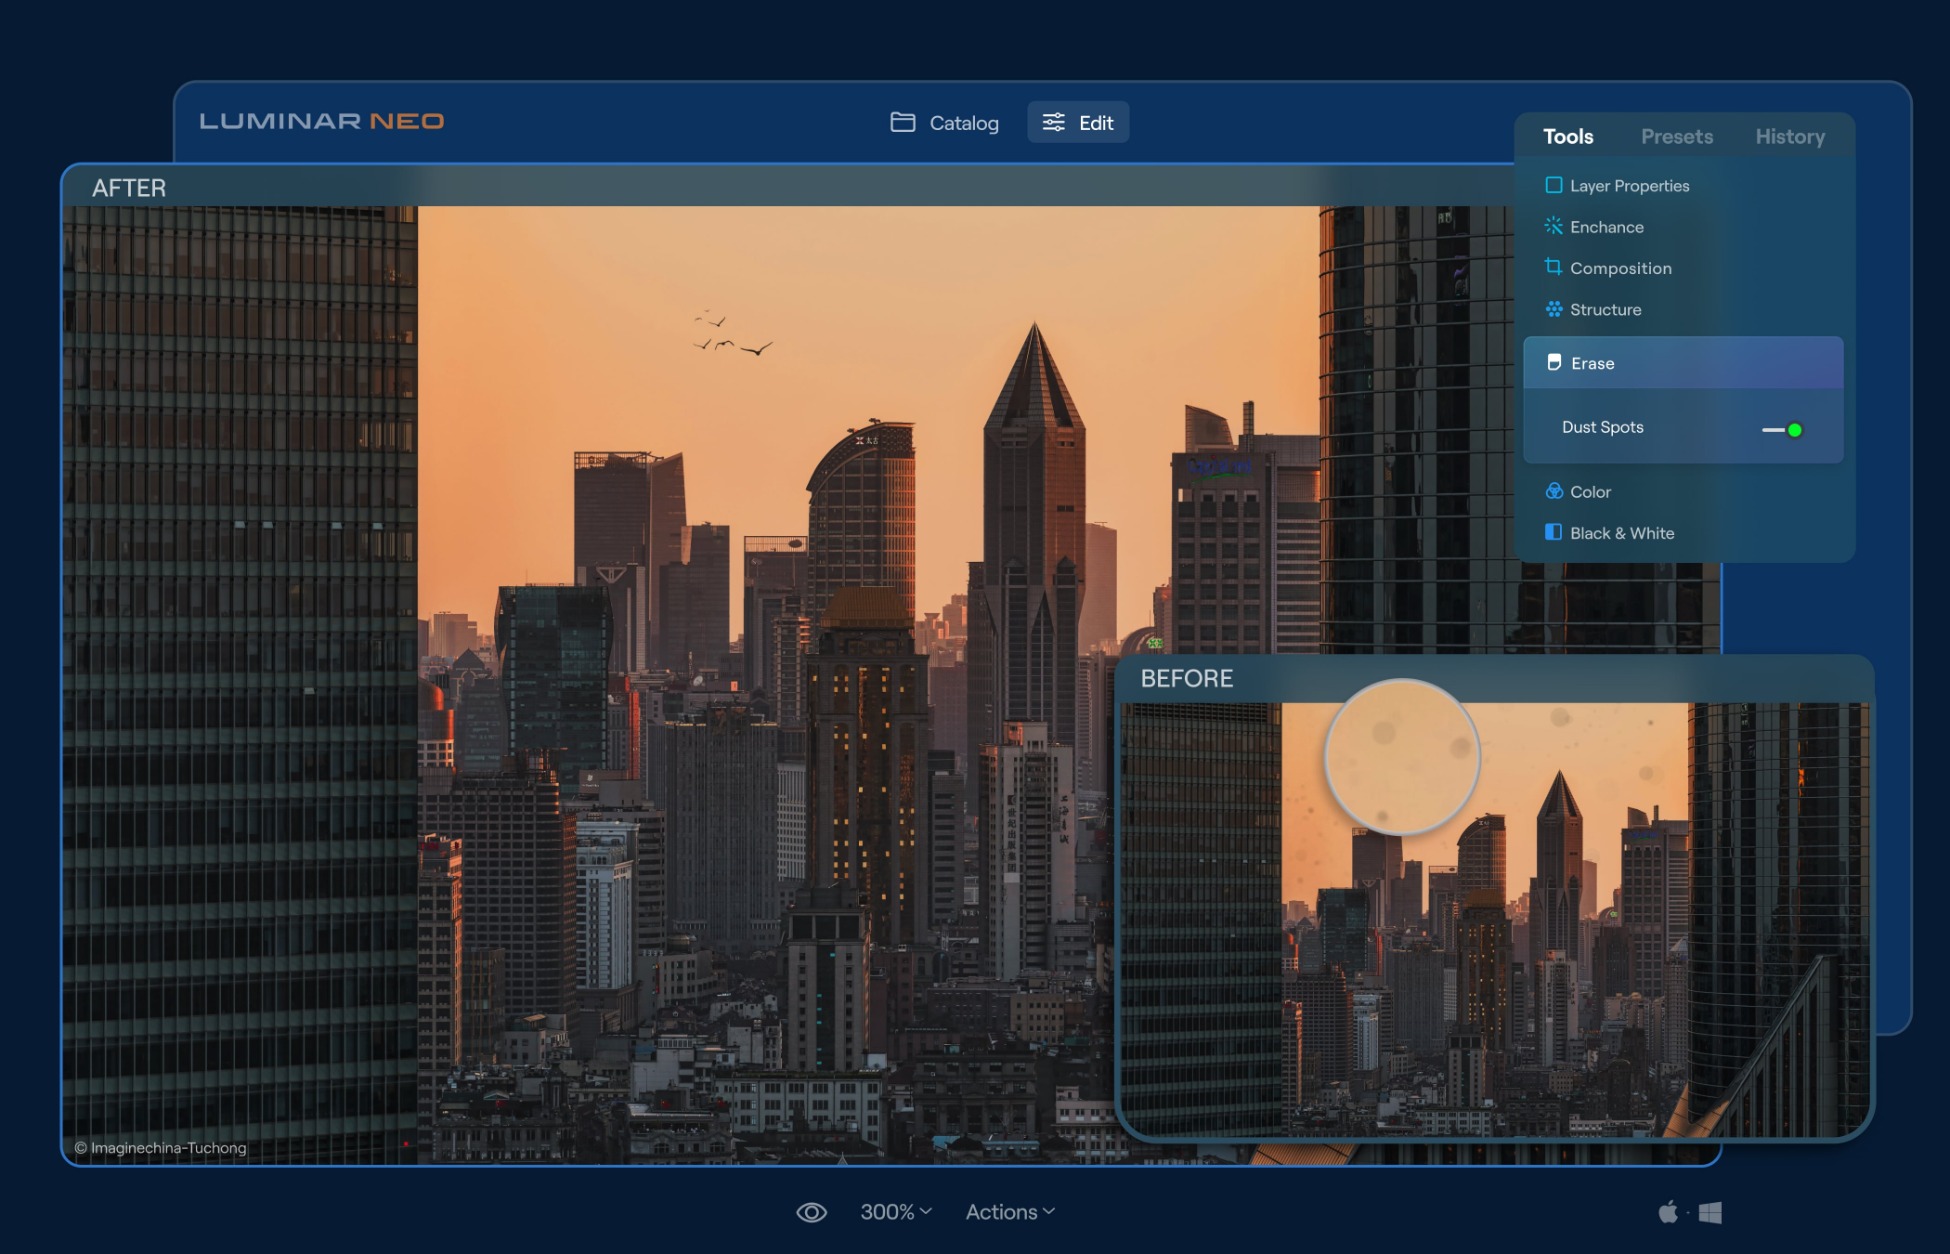This screenshot has height=1254, width=1950.
Task: Expand the Actions dropdown menu
Action: click(1009, 1212)
